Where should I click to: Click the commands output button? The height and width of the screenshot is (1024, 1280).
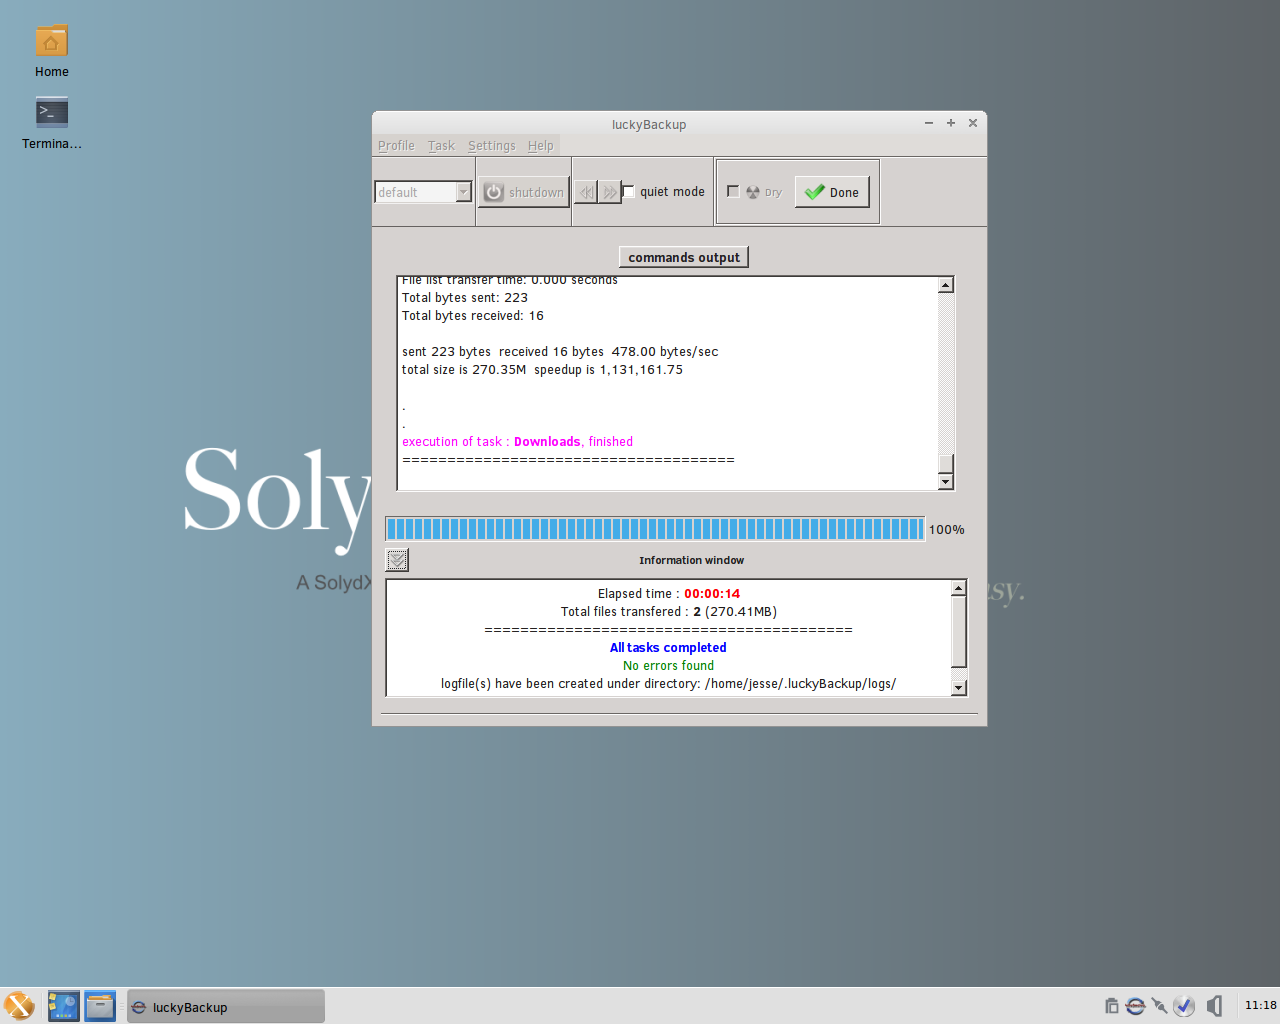click(x=684, y=257)
